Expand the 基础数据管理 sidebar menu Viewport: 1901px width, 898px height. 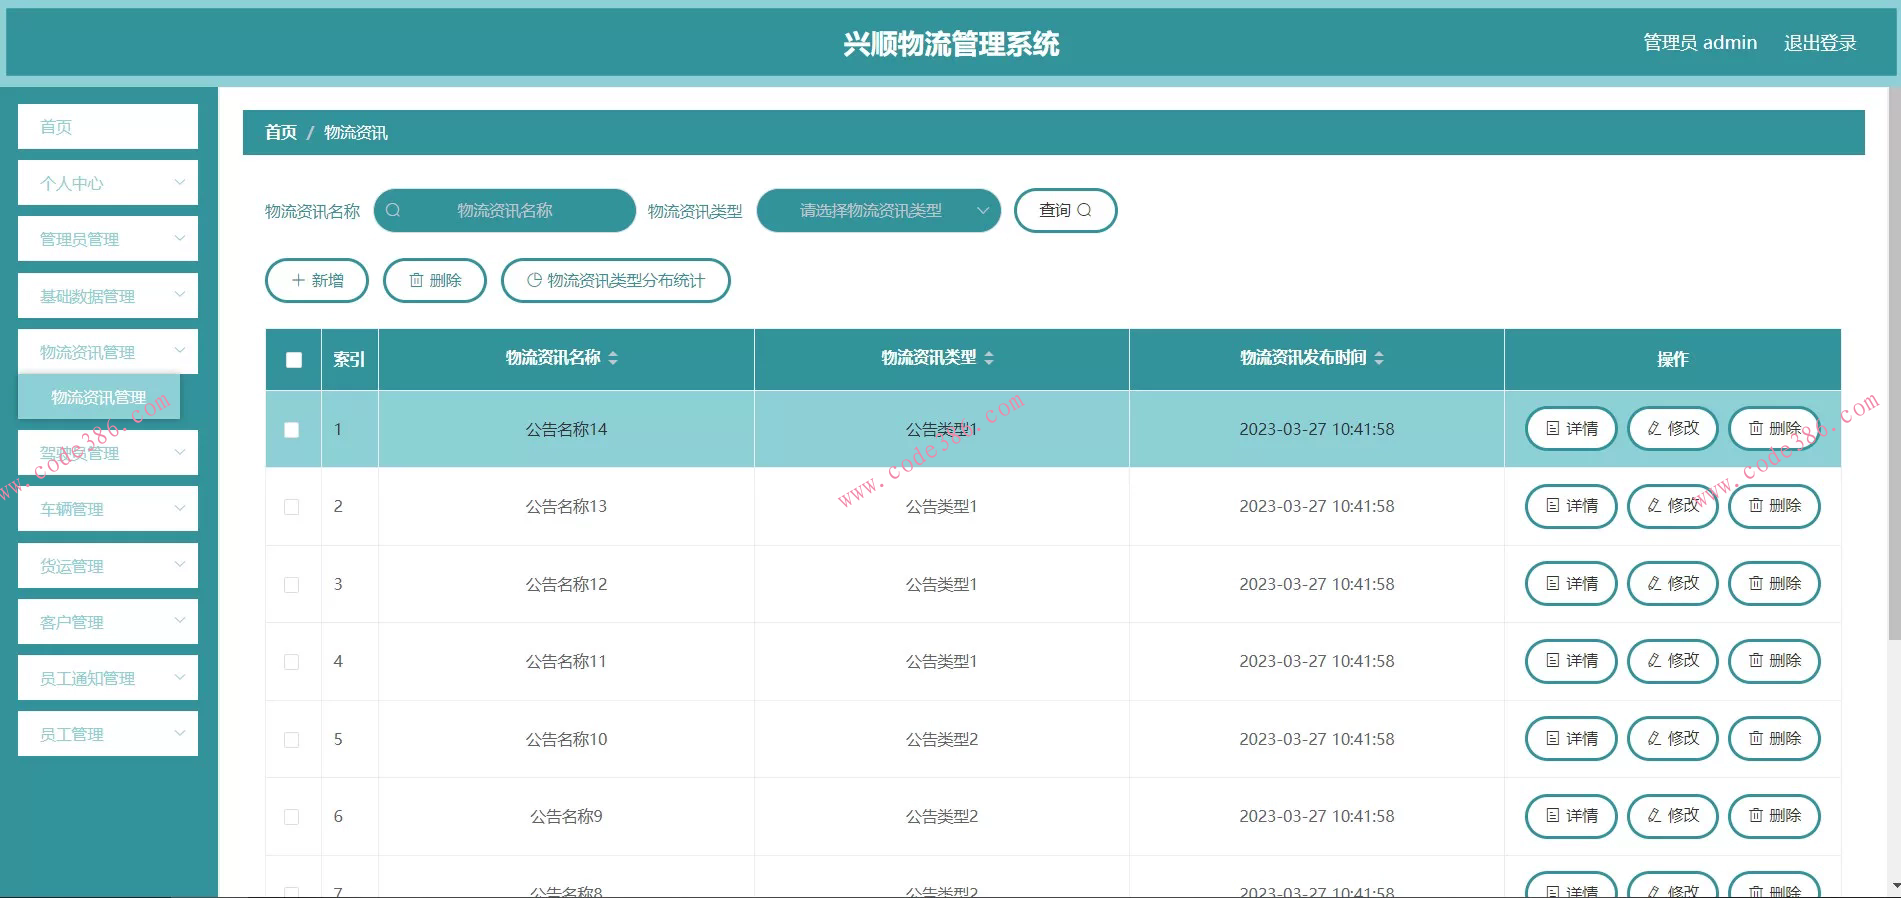point(108,296)
